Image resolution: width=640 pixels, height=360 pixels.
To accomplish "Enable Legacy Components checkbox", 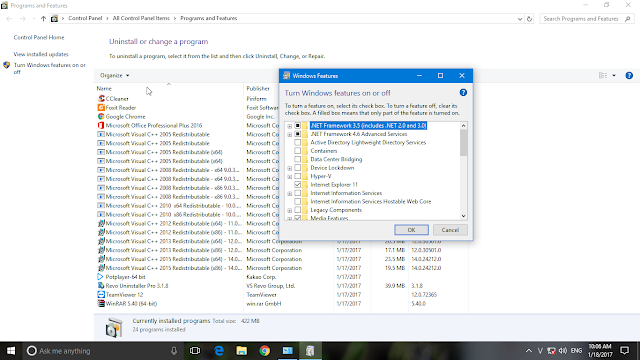I will tap(298, 210).
